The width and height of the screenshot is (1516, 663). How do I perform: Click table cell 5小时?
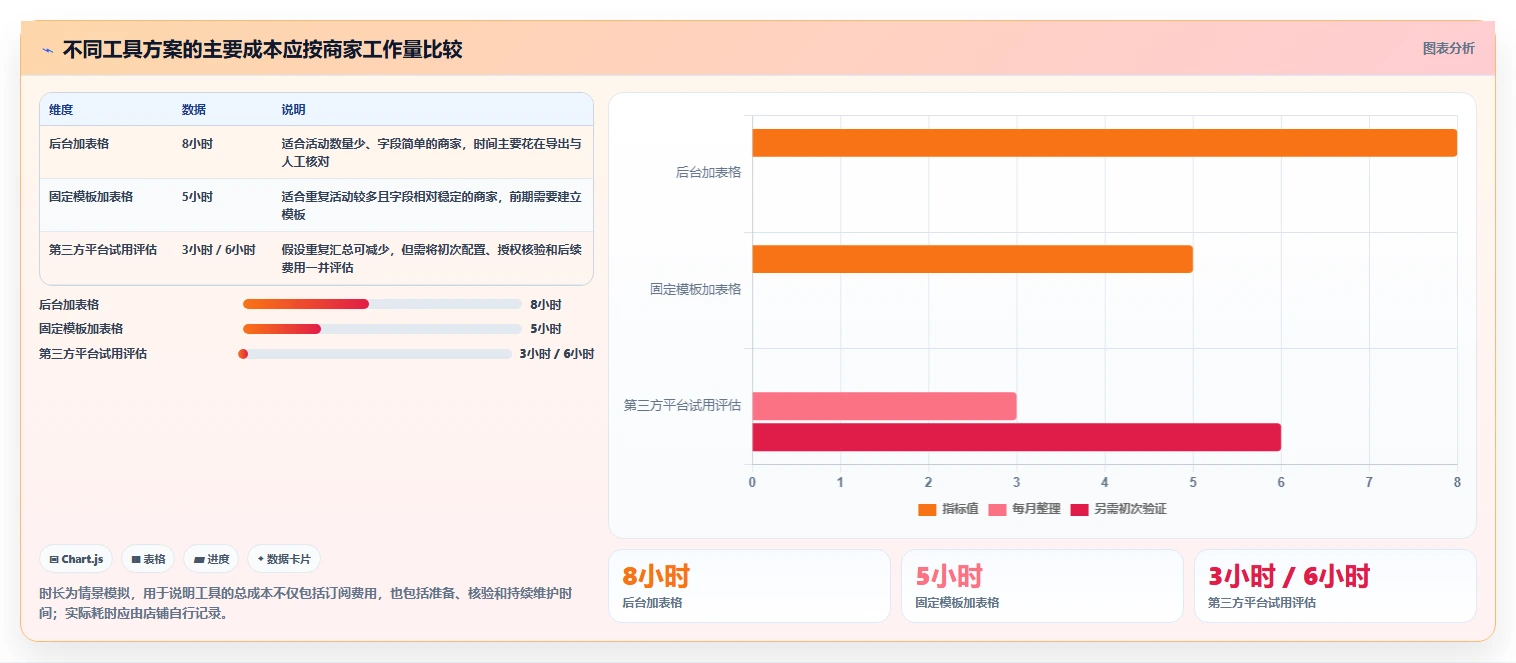click(x=197, y=197)
